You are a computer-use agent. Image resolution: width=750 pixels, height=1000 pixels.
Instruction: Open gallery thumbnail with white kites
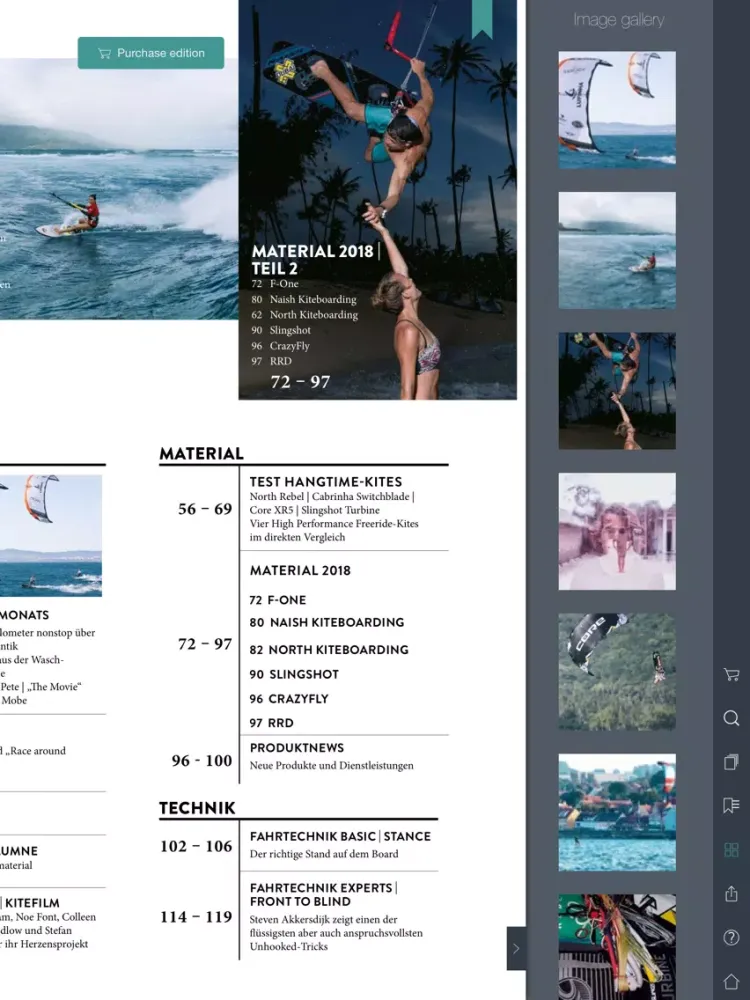coord(617,110)
